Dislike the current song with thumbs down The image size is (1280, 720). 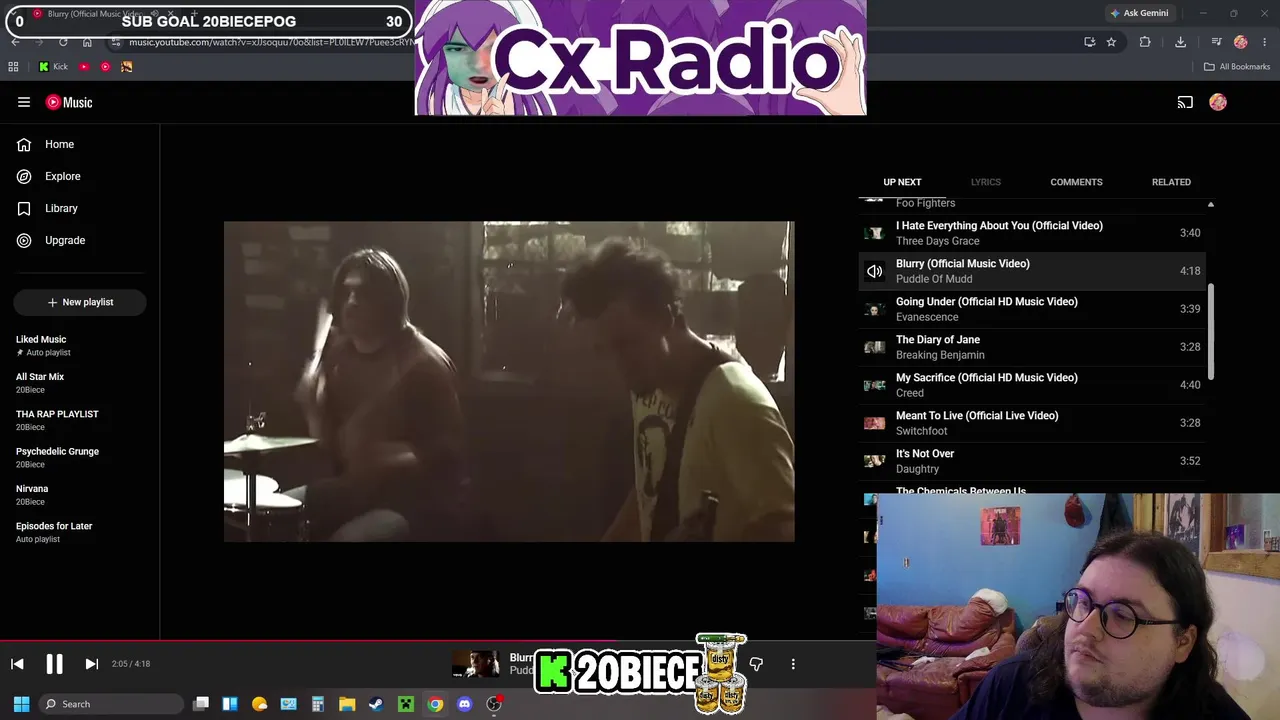tap(756, 664)
